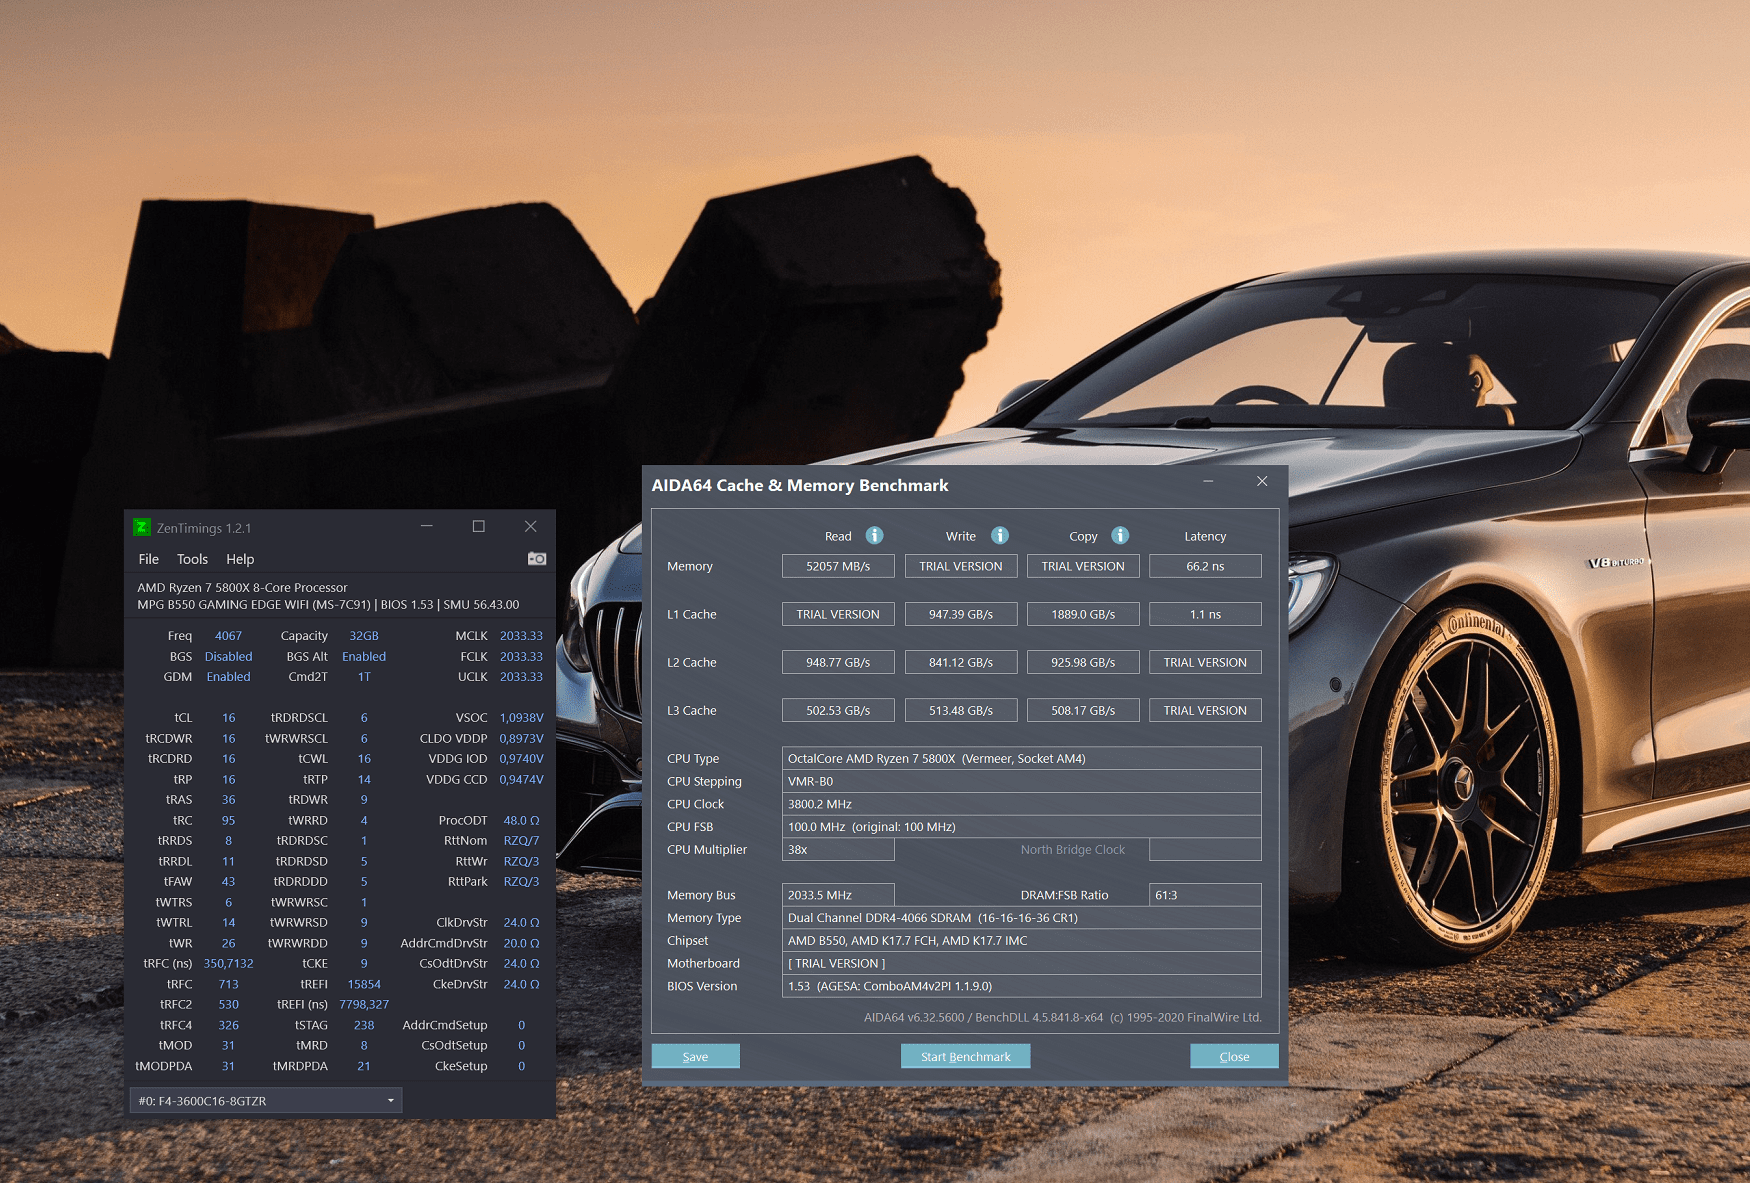Click the CPU Stepping VMR-B0 field
Image resolution: width=1750 pixels, height=1183 pixels.
pos(1021,781)
